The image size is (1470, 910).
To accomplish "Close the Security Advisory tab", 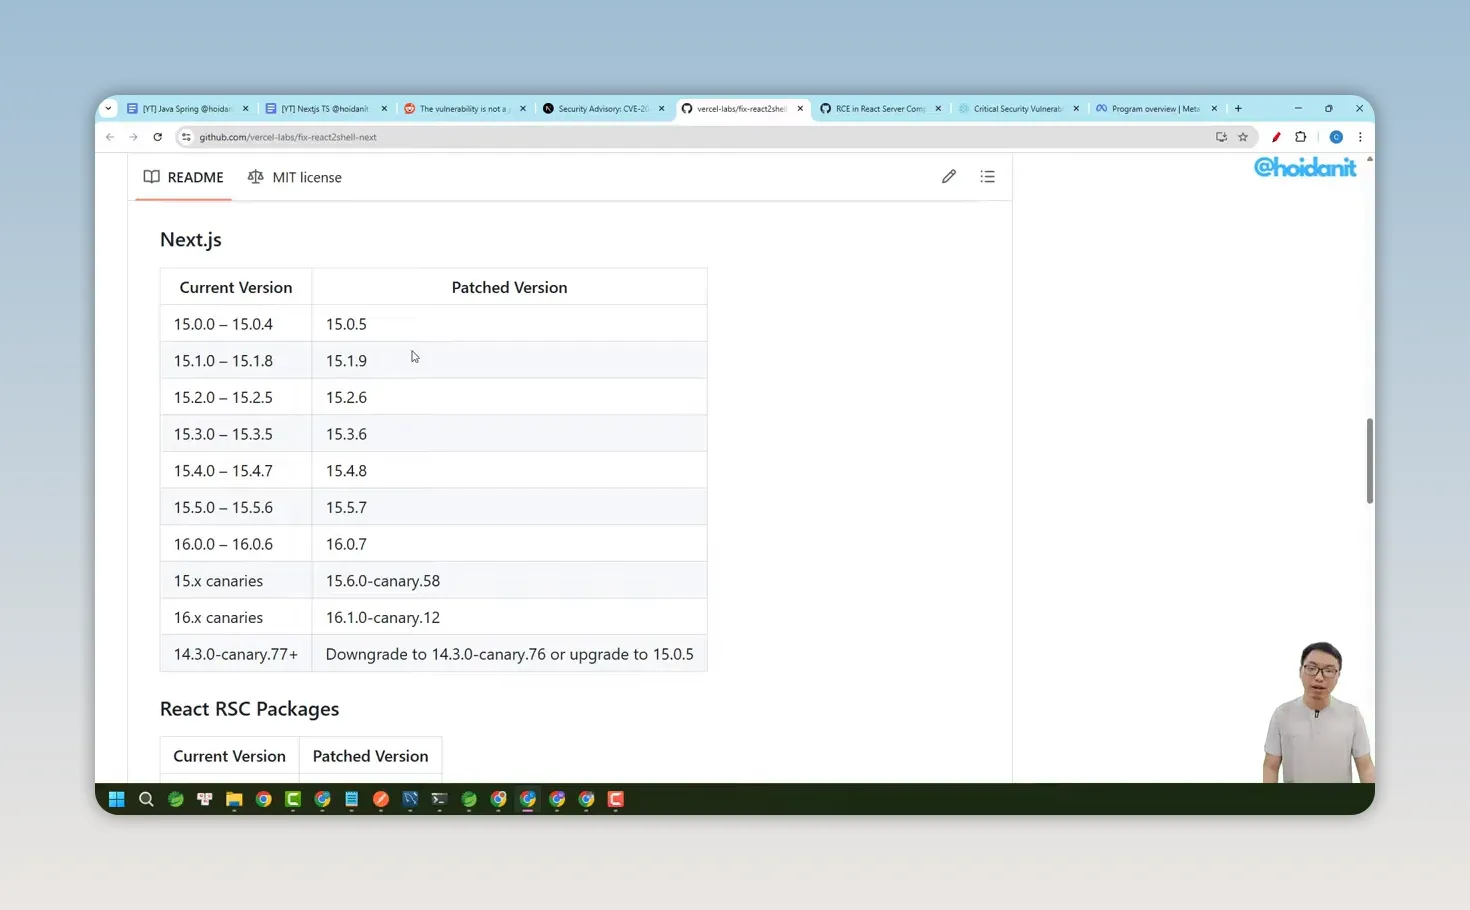I will (x=661, y=108).
